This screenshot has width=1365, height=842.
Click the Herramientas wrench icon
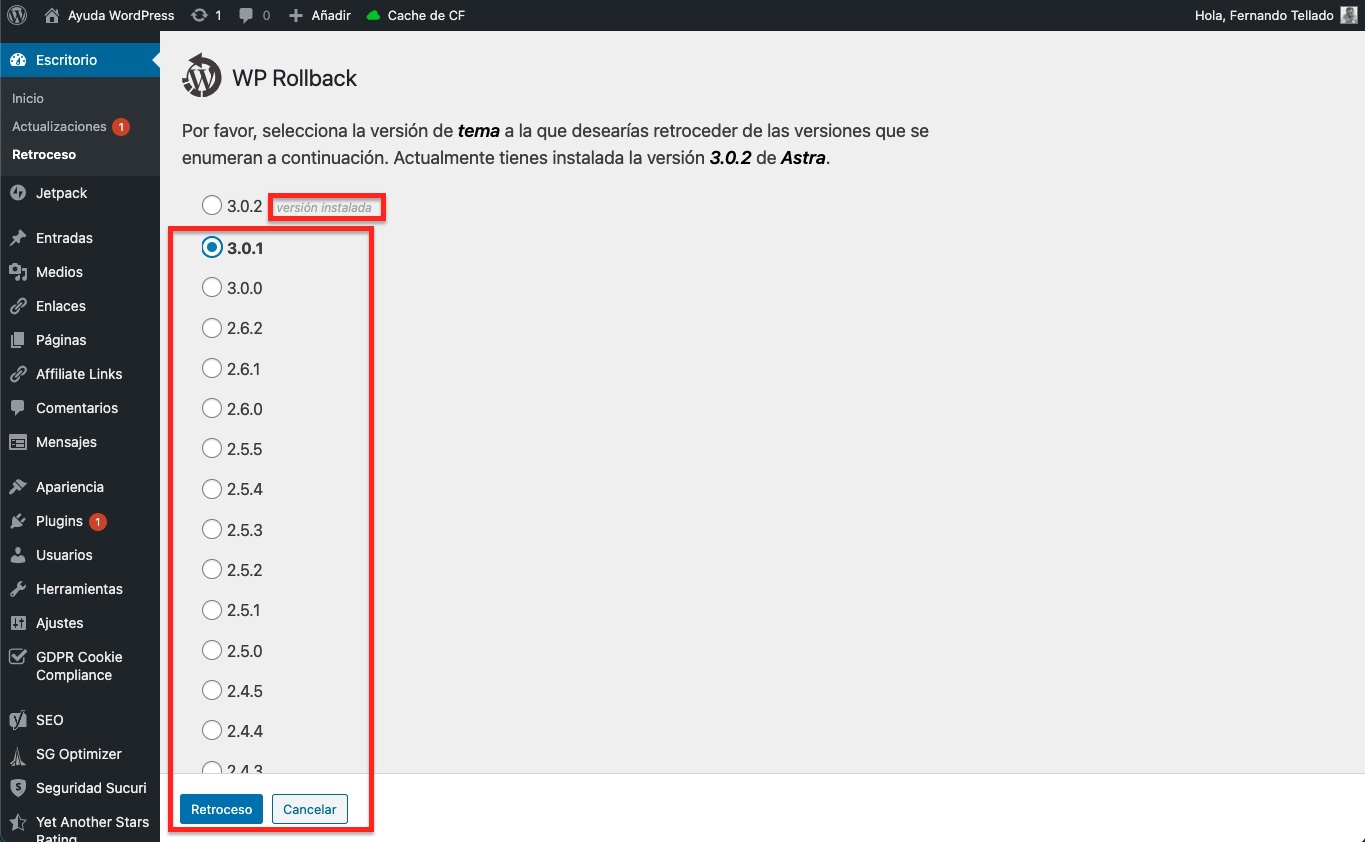pyautogui.click(x=18, y=589)
